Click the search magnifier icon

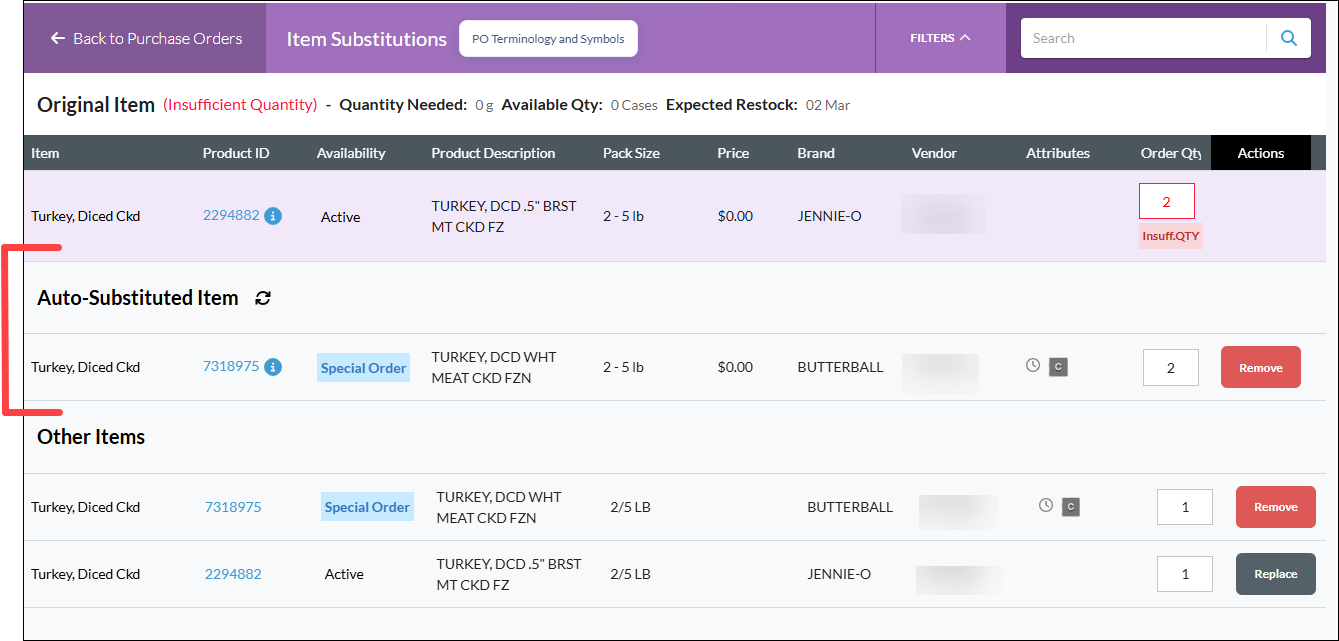[x=1289, y=38]
